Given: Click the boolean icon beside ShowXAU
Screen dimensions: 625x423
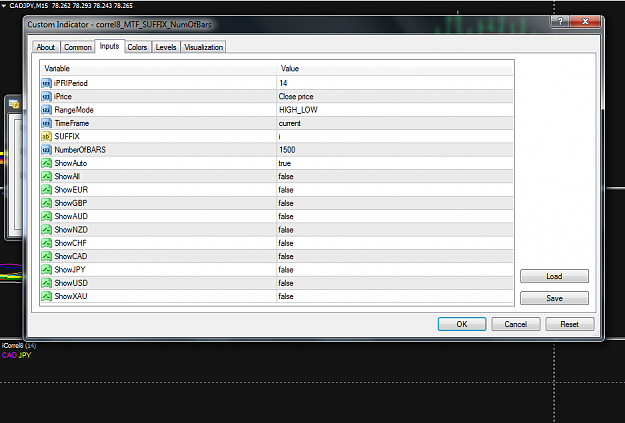Looking at the screenshot, I should pos(47,296).
